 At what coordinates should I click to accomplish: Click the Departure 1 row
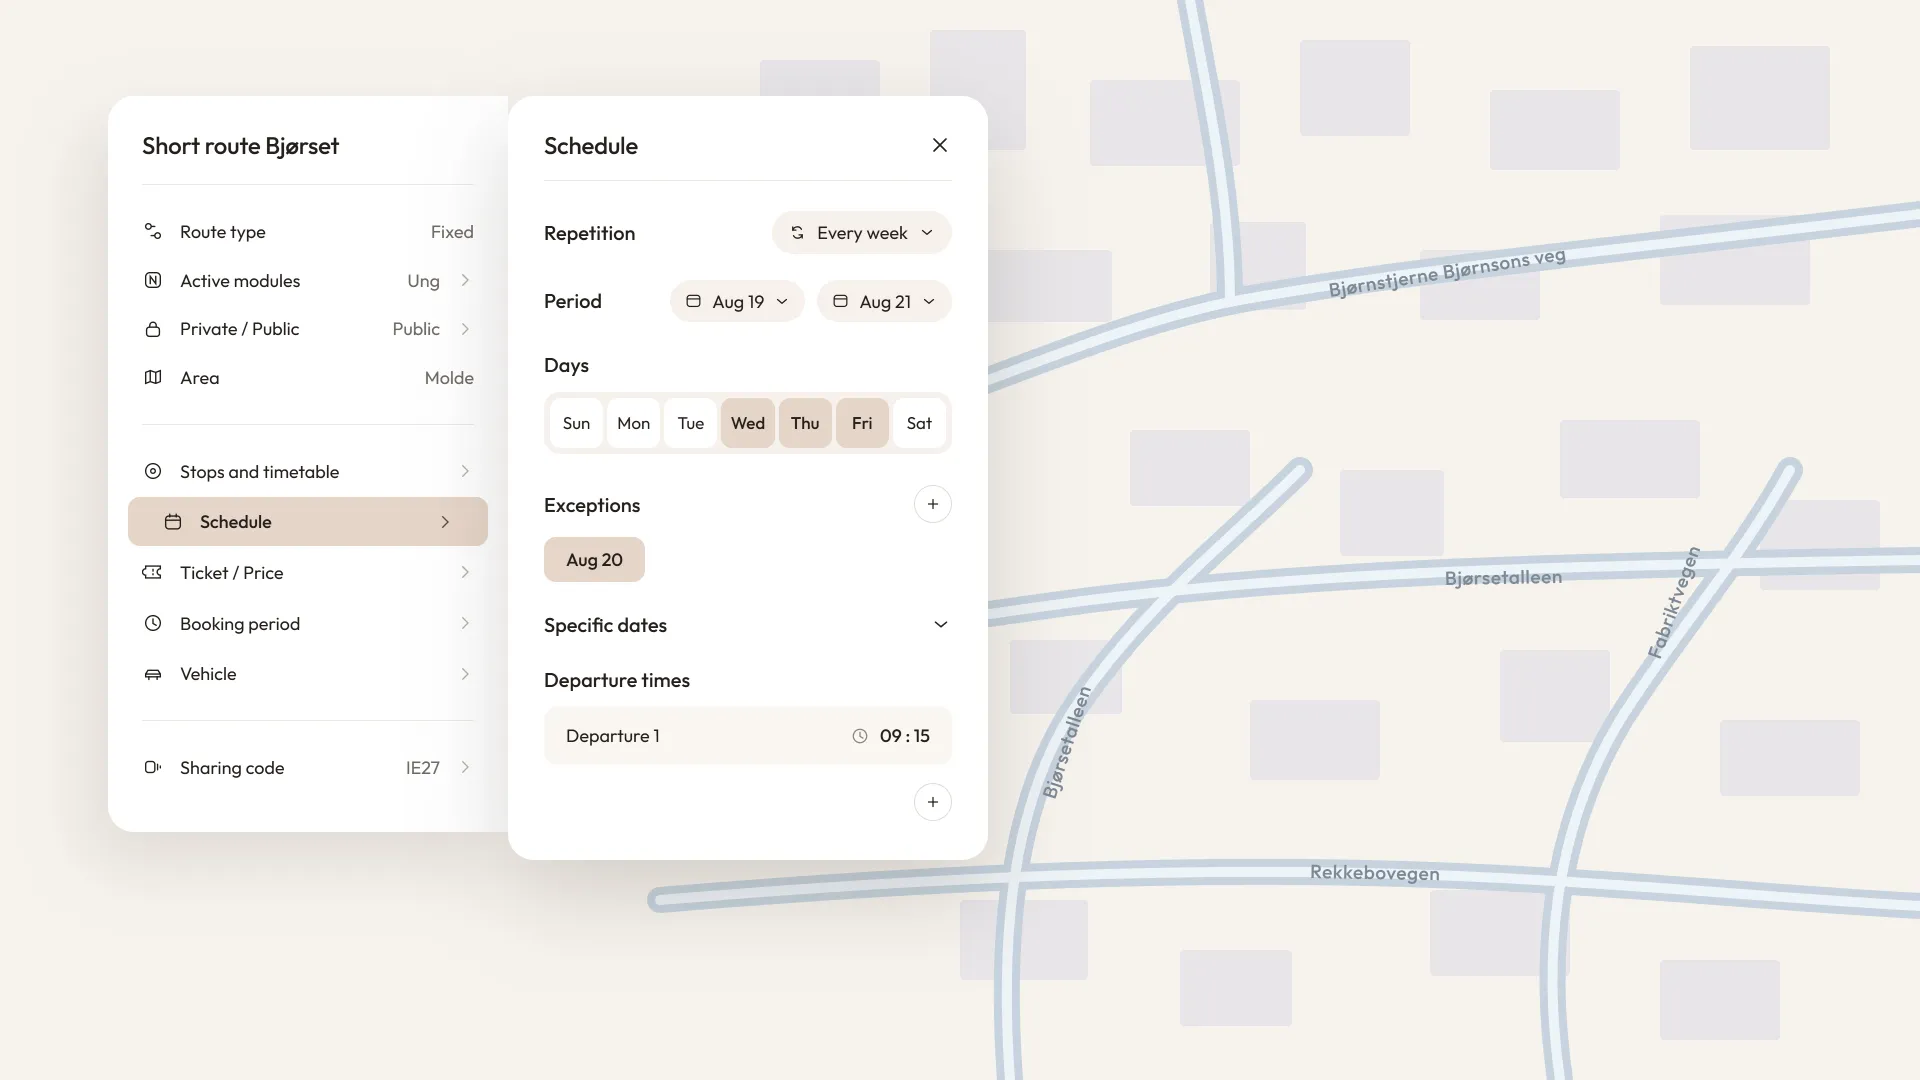[748, 736]
